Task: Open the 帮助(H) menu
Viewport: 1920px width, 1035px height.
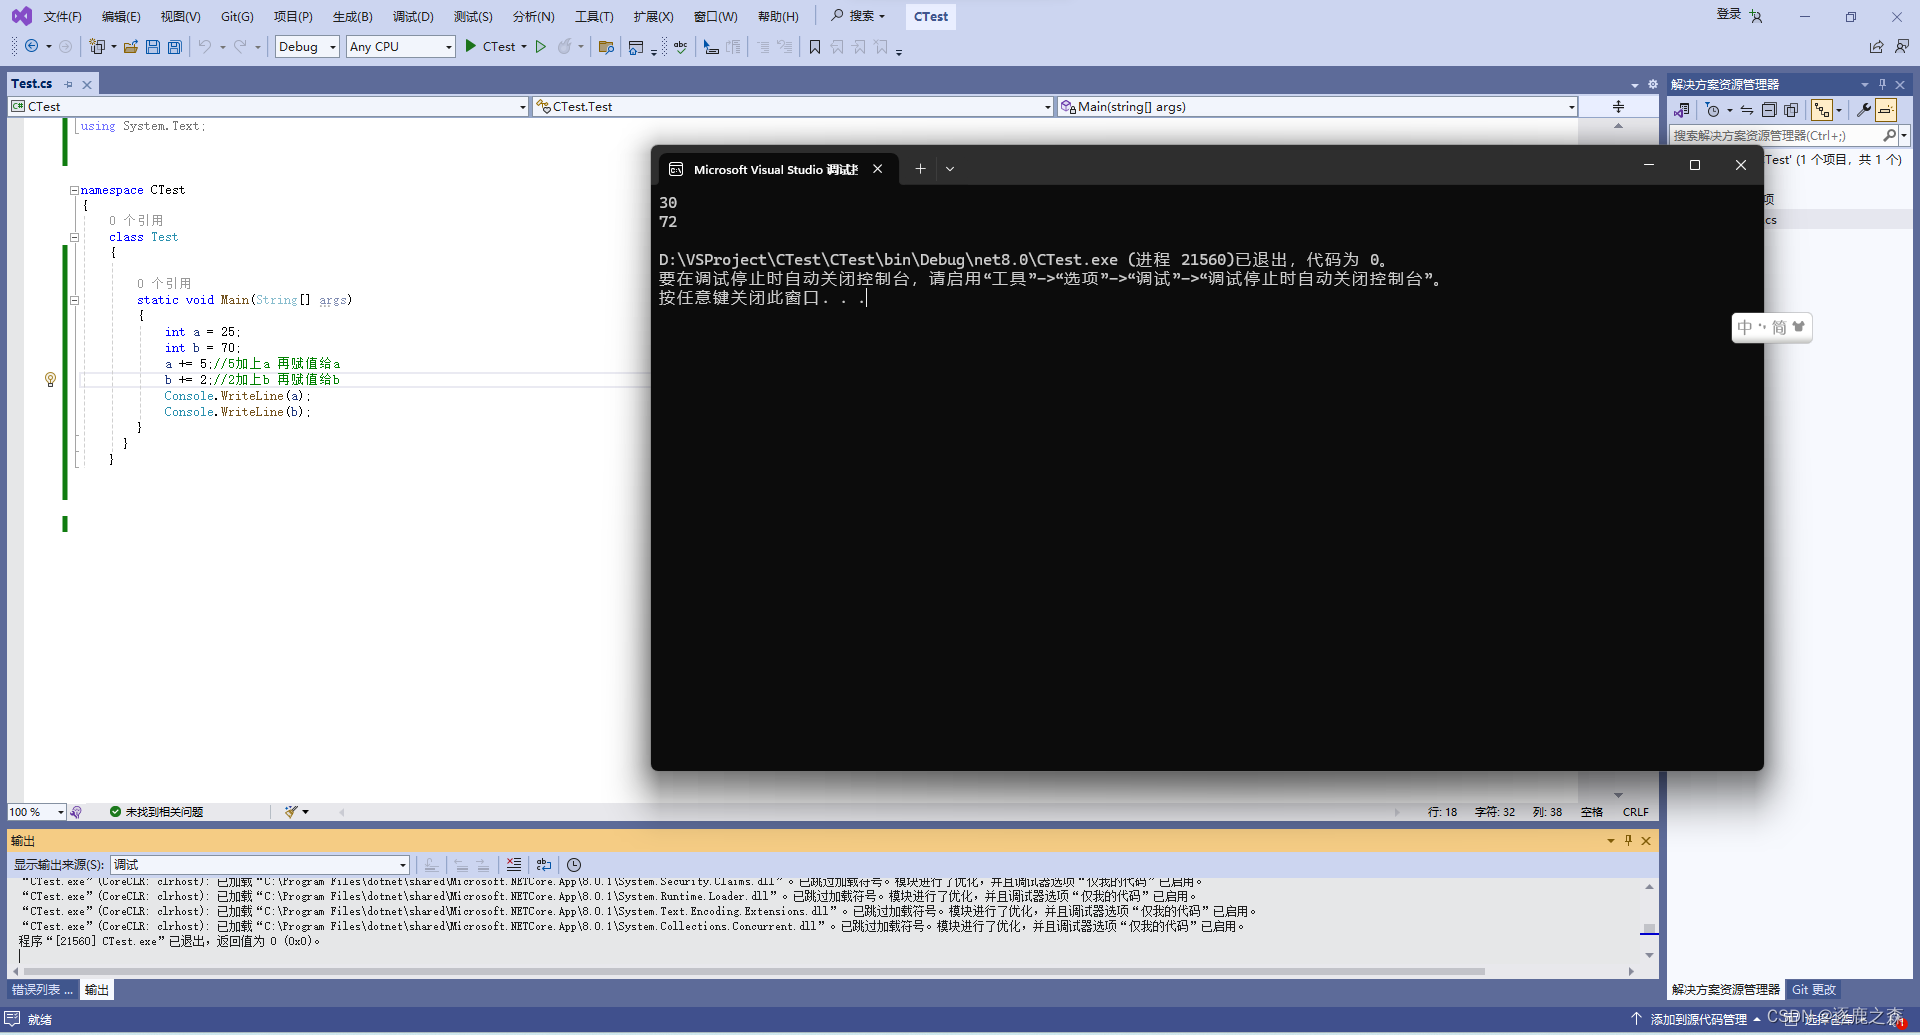Action: 778,16
